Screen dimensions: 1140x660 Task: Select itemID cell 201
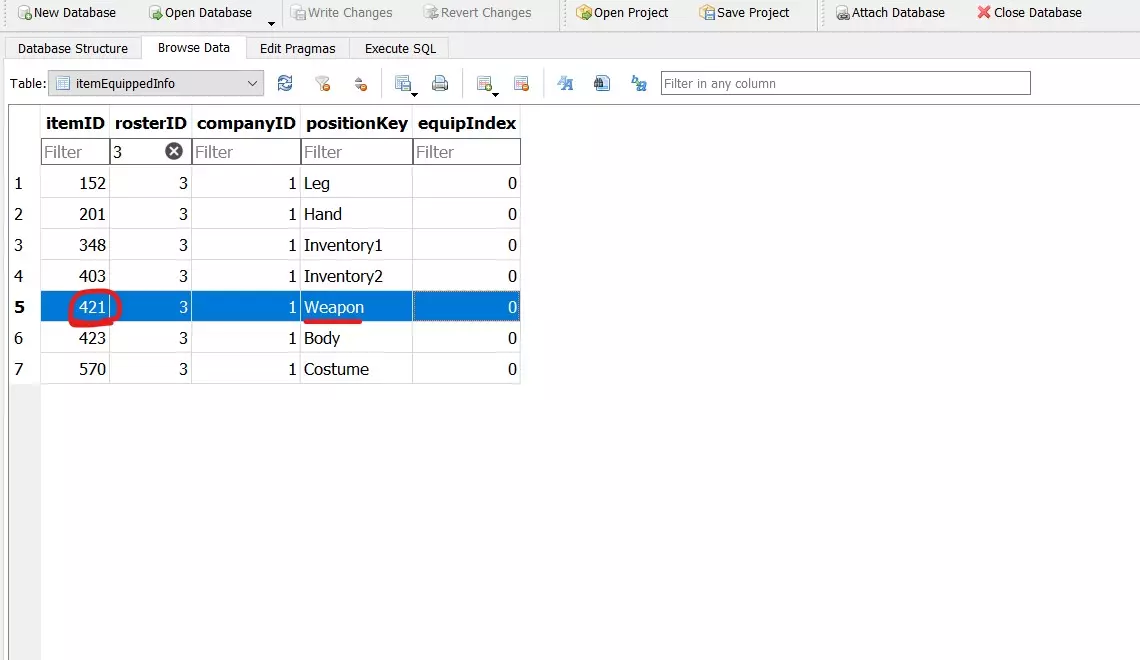click(75, 214)
